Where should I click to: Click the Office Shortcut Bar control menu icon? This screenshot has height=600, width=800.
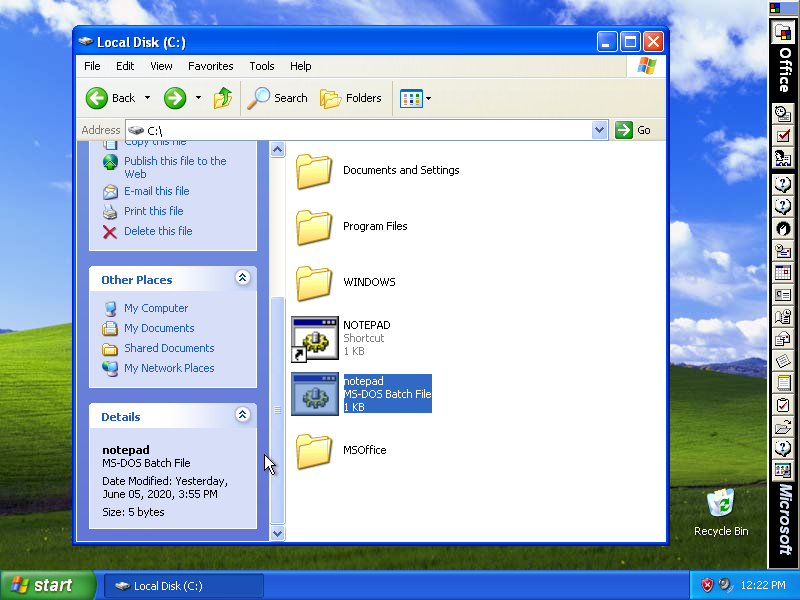pyautogui.click(x=776, y=8)
